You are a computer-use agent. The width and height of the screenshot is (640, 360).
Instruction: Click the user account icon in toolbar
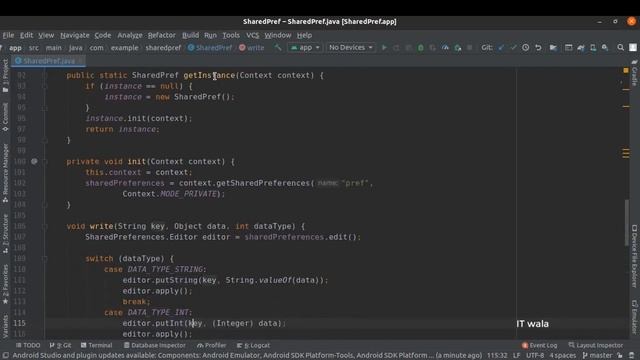pos(633,48)
